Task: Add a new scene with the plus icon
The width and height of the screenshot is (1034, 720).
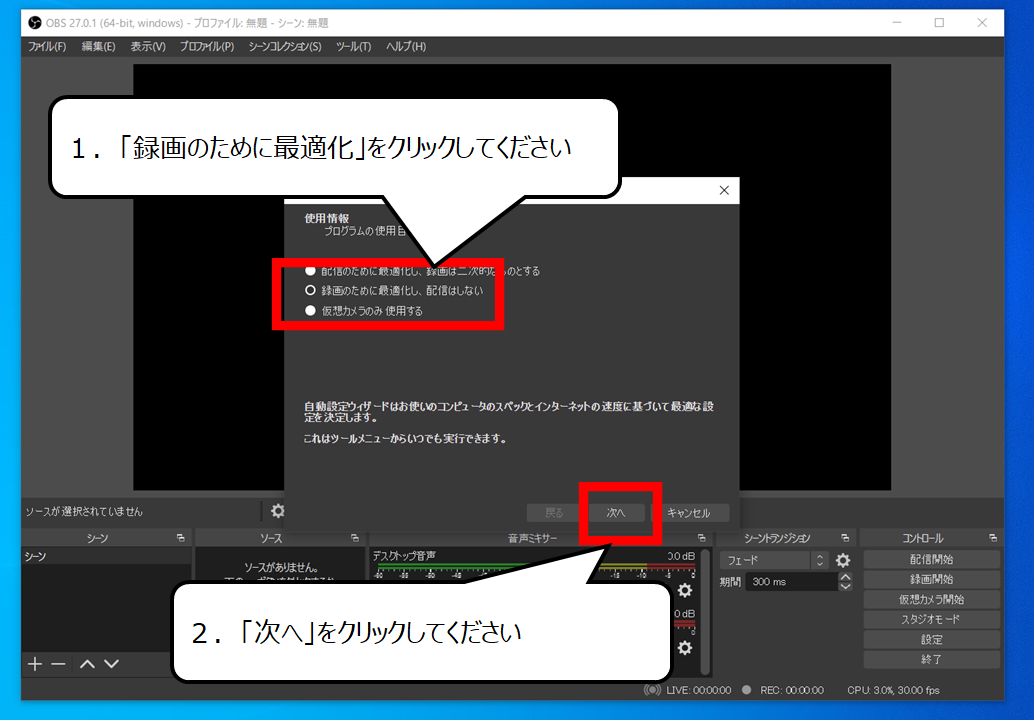Action: click(35, 664)
